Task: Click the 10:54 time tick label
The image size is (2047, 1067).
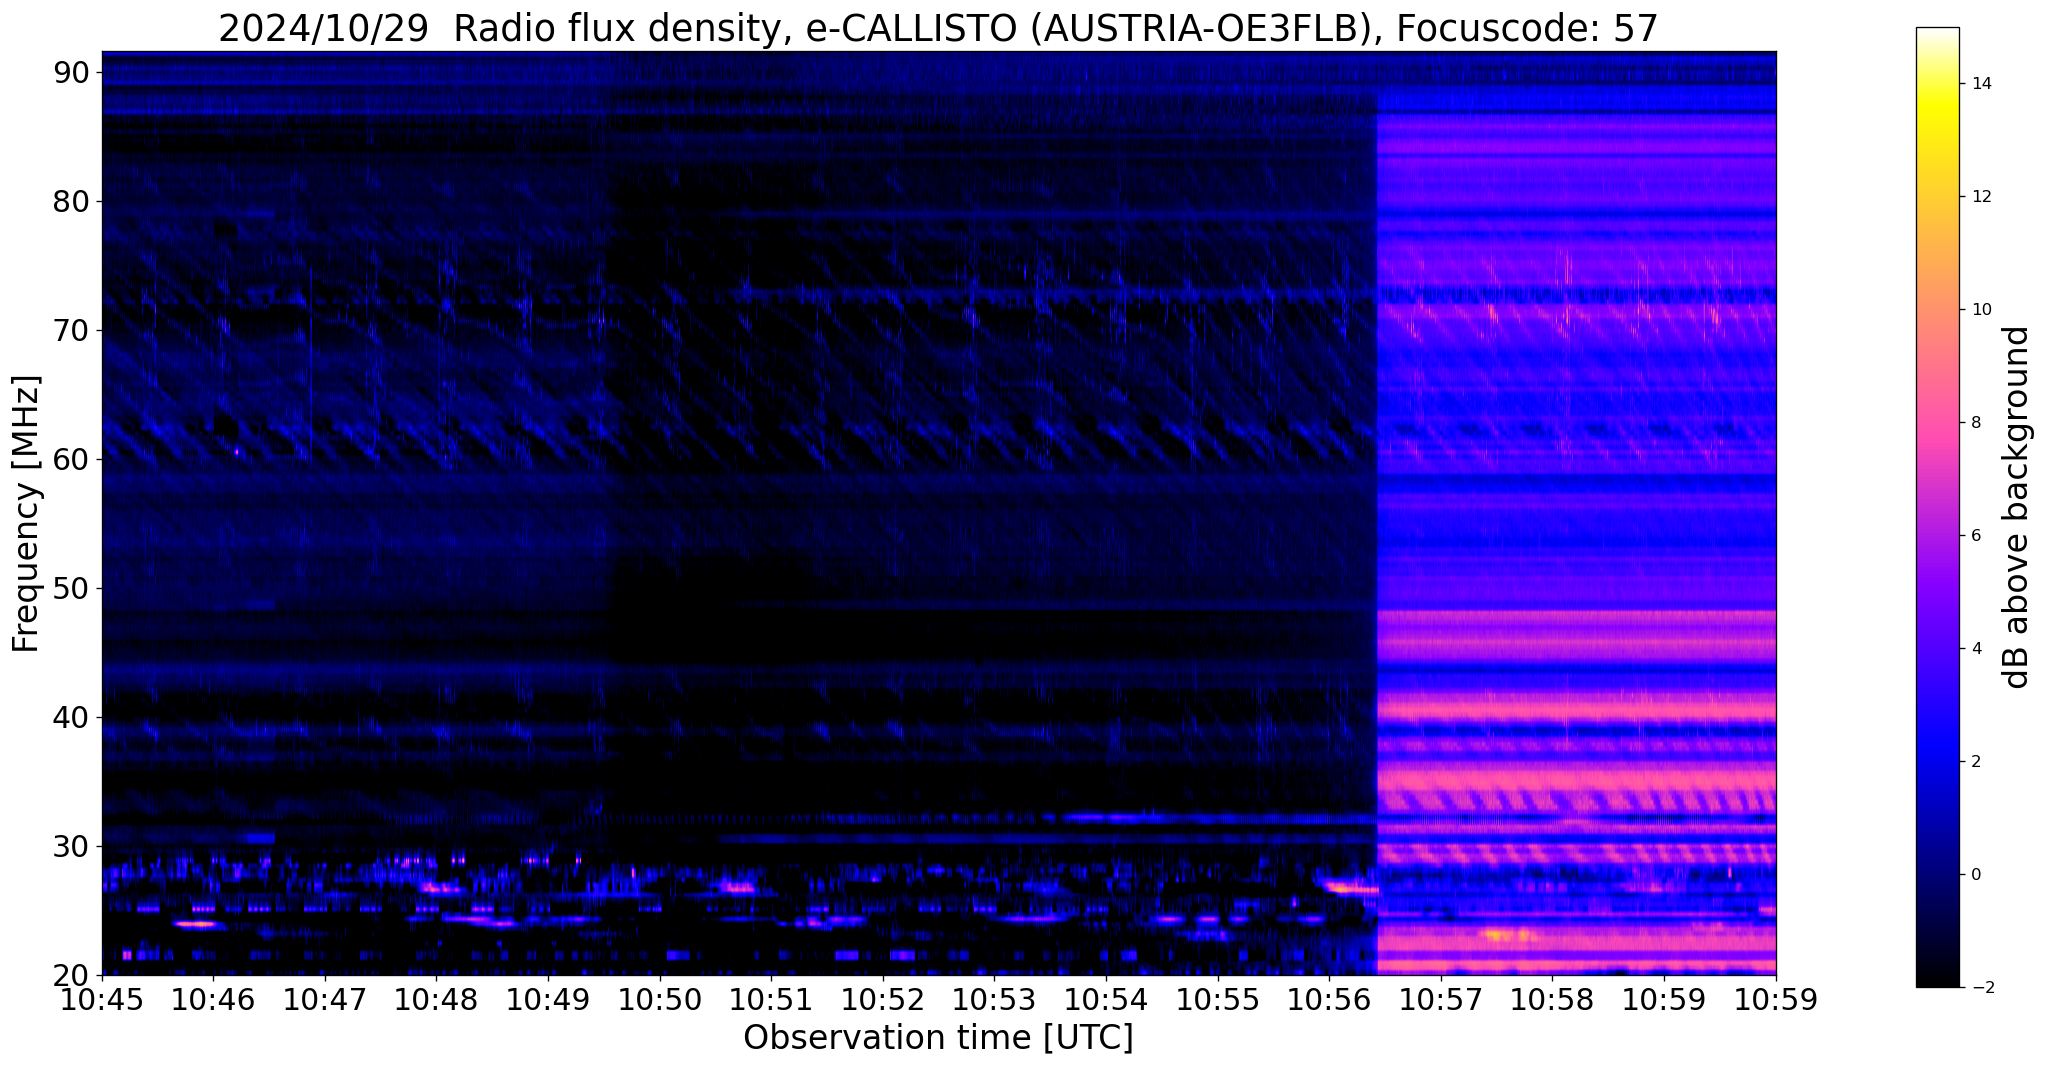Action: click(x=1107, y=999)
